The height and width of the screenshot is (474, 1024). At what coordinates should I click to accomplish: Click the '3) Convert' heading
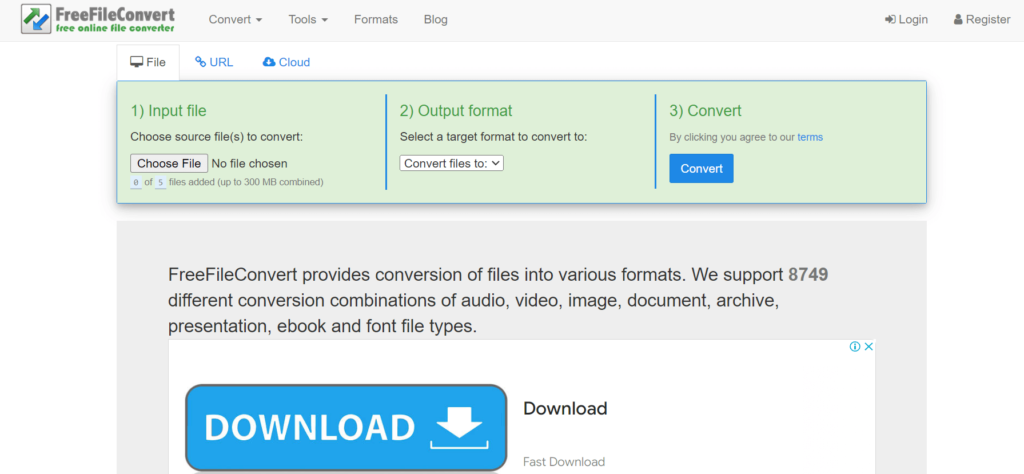(705, 111)
